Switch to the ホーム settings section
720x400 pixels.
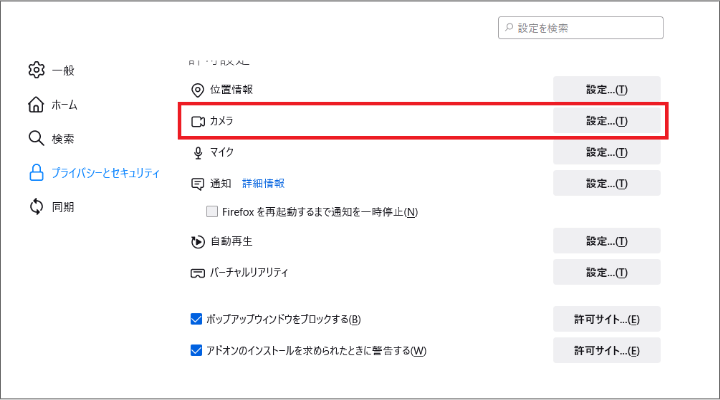coord(64,104)
